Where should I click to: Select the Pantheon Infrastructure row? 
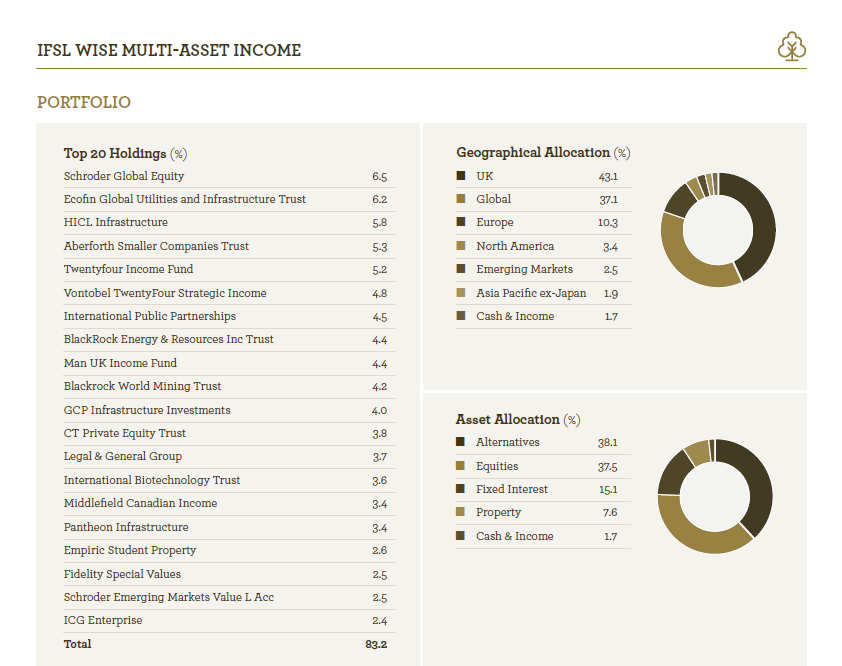[229, 527]
